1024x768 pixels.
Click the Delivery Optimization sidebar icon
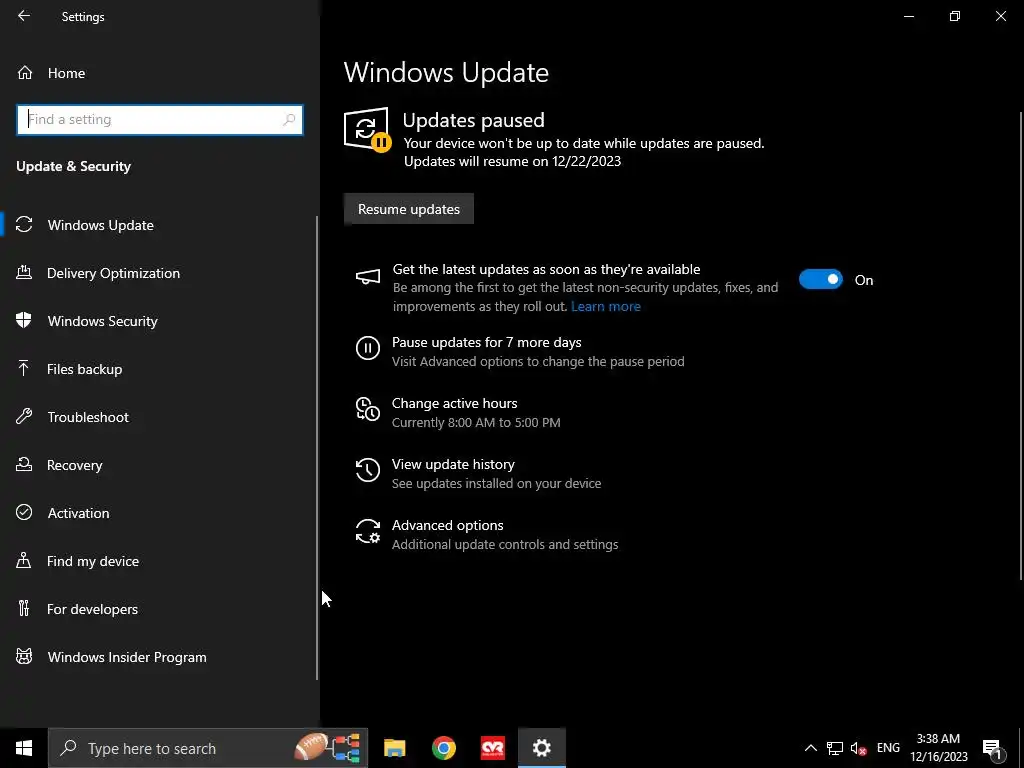click(x=24, y=272)
